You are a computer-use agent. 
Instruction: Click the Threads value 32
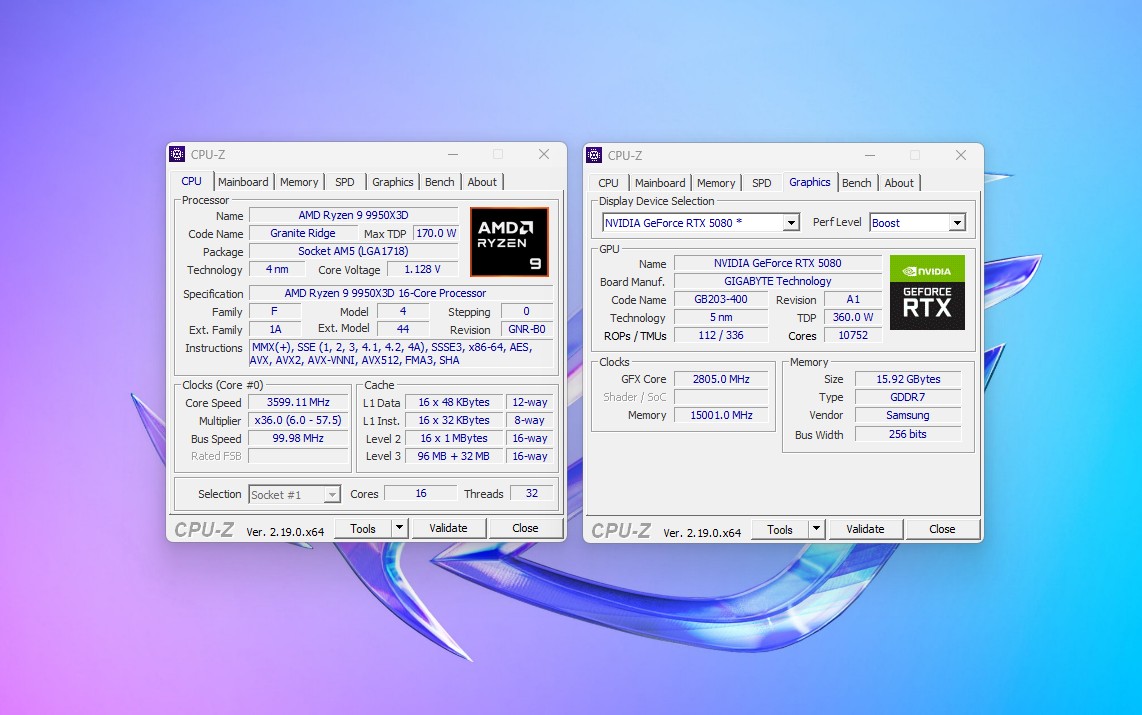point(532,493)
